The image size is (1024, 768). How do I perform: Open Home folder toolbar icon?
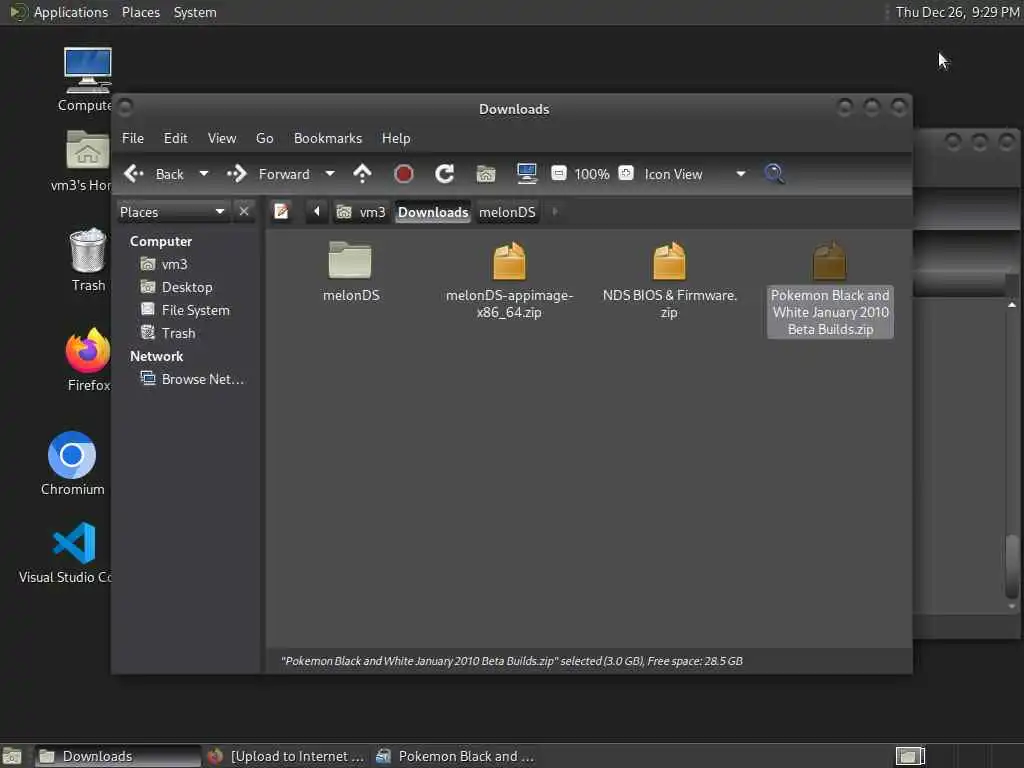(486, 174)
